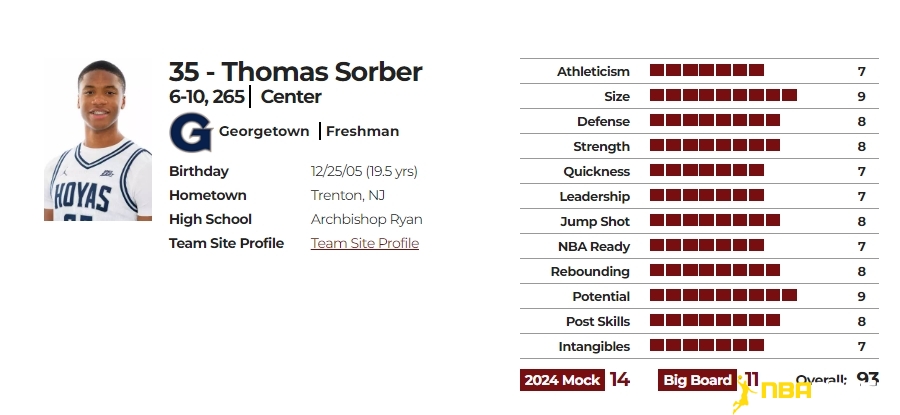Click the player name heading Thomas Sorber
This screenshot has width=900, height=415.
point(322,72)
